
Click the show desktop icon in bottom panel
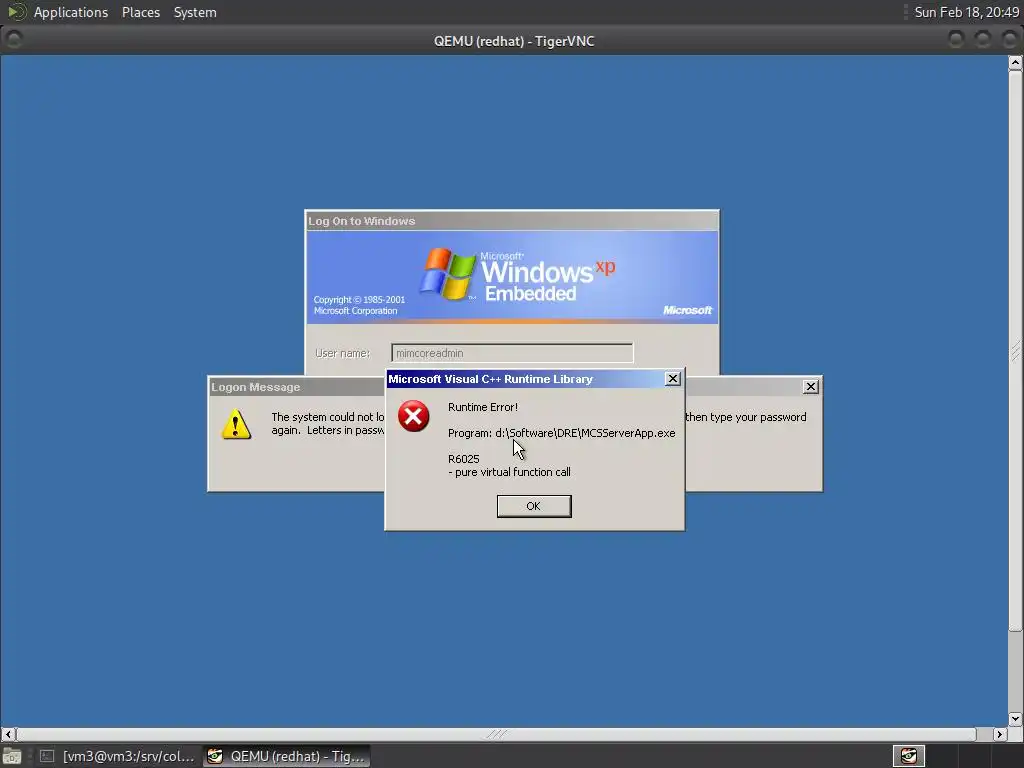(12, 756)
